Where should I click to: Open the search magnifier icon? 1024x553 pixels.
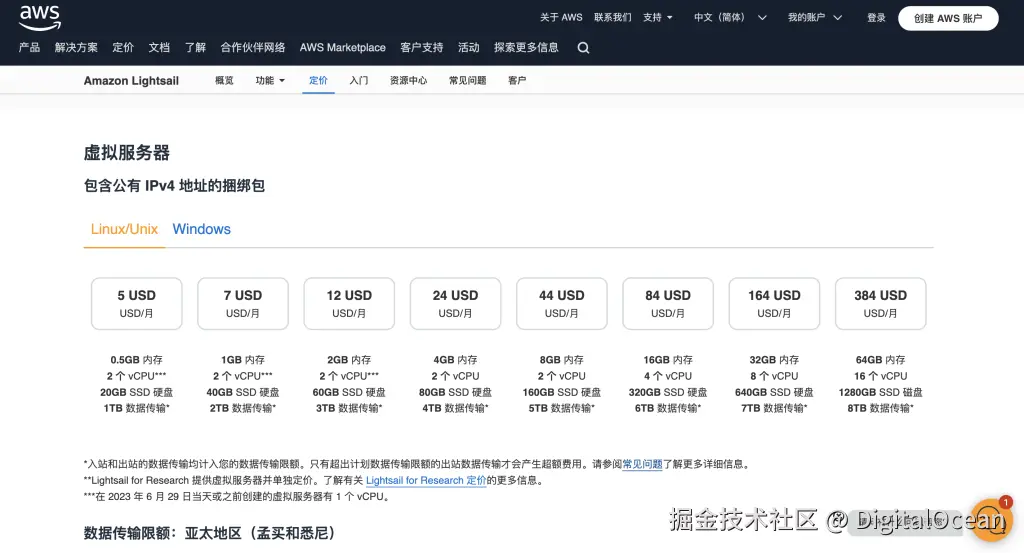[x=583, y=48]
